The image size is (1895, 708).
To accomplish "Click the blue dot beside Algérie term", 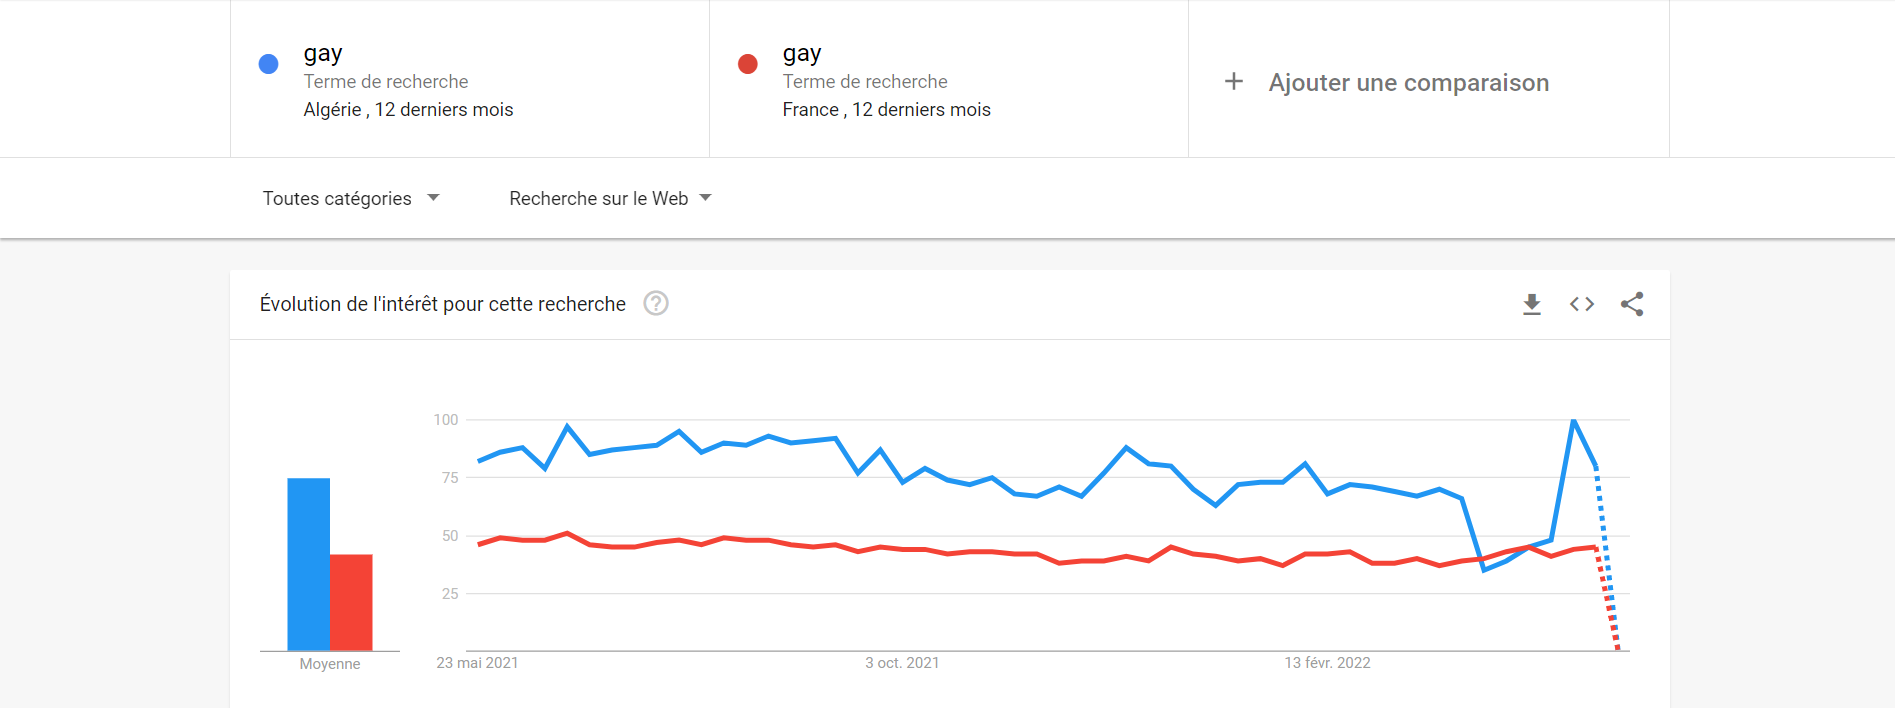I will point(268,64).
